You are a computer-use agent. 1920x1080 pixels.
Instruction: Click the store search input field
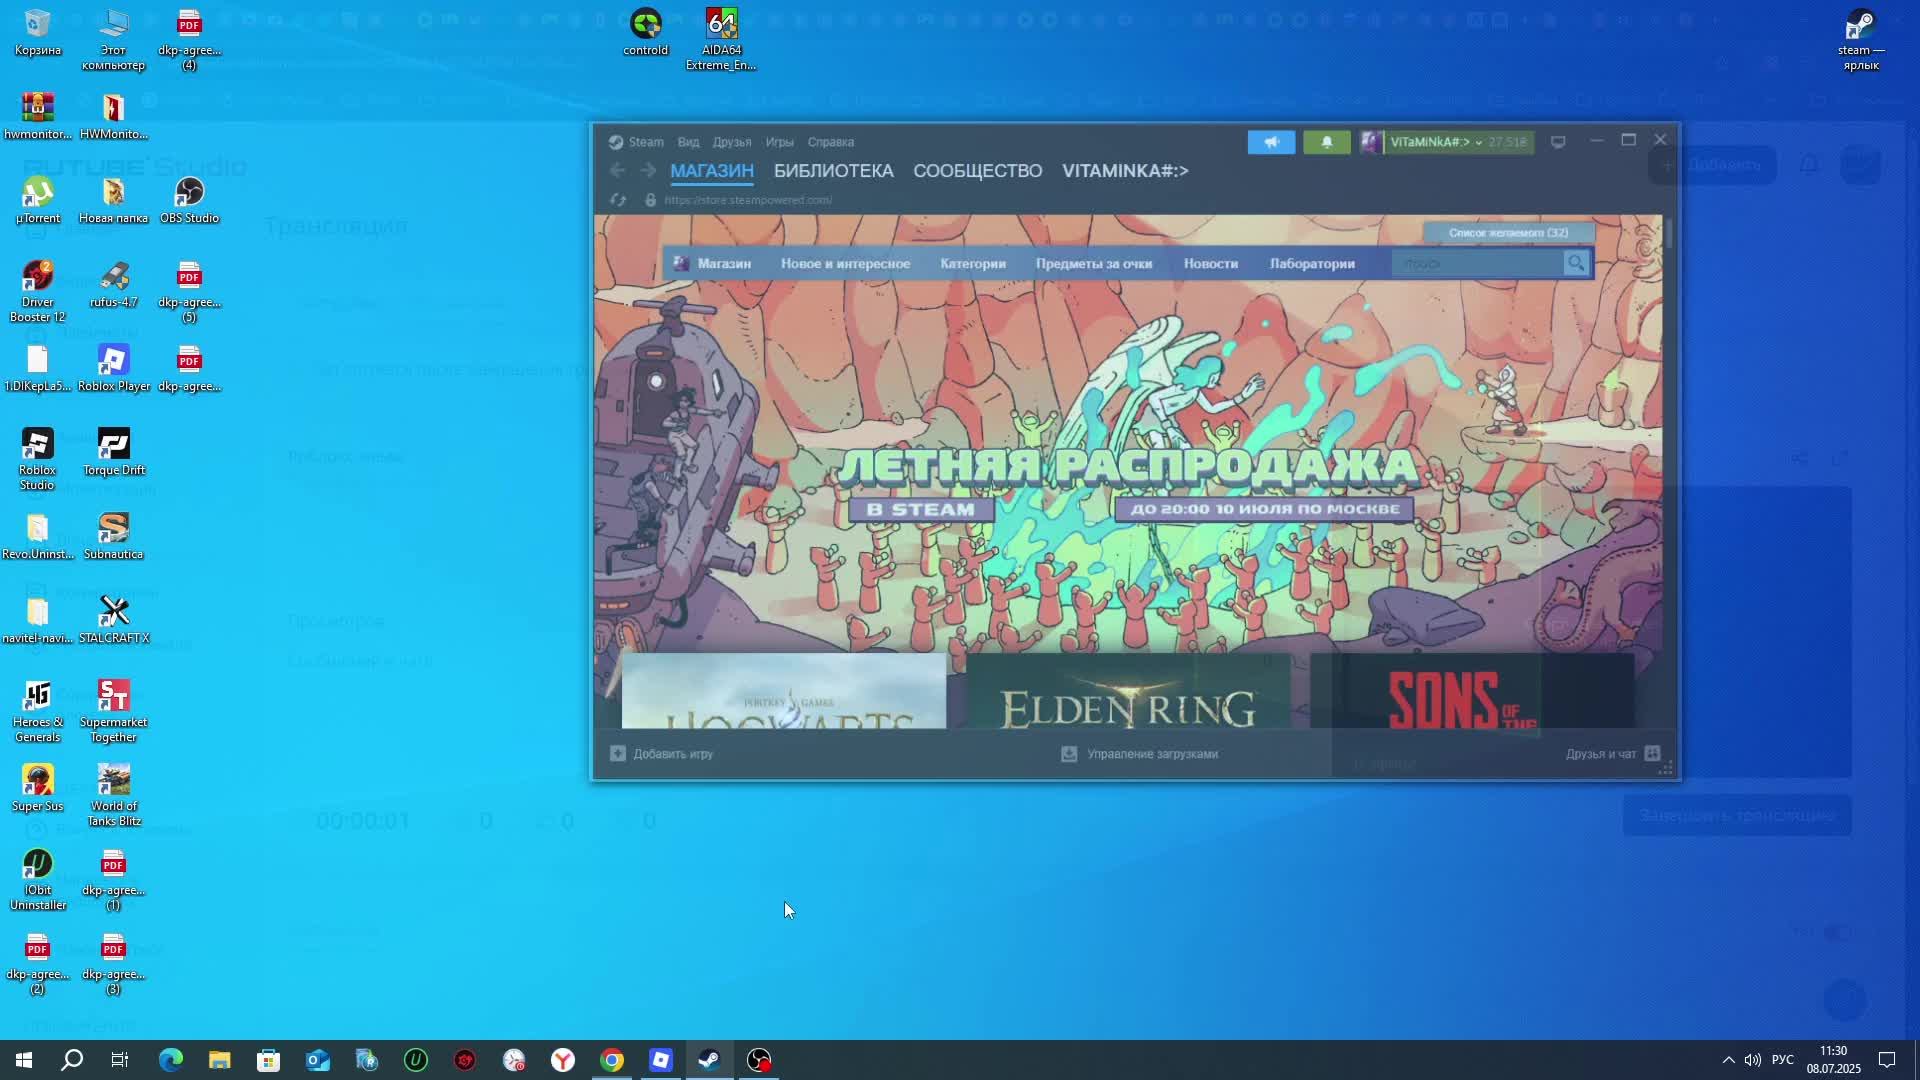click(1477, 264)
